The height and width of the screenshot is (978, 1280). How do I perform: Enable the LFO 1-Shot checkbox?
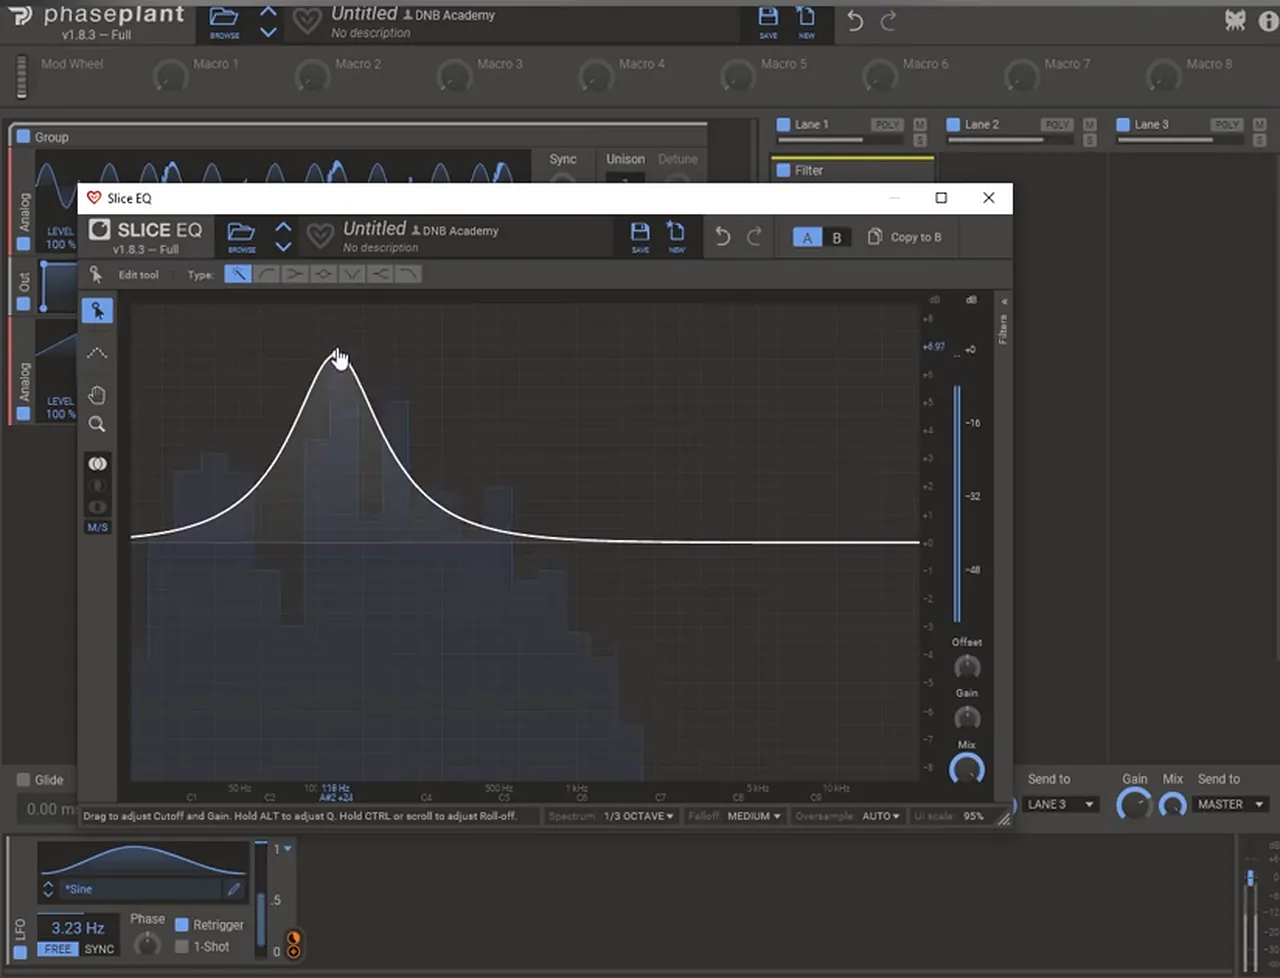(182, 946)
